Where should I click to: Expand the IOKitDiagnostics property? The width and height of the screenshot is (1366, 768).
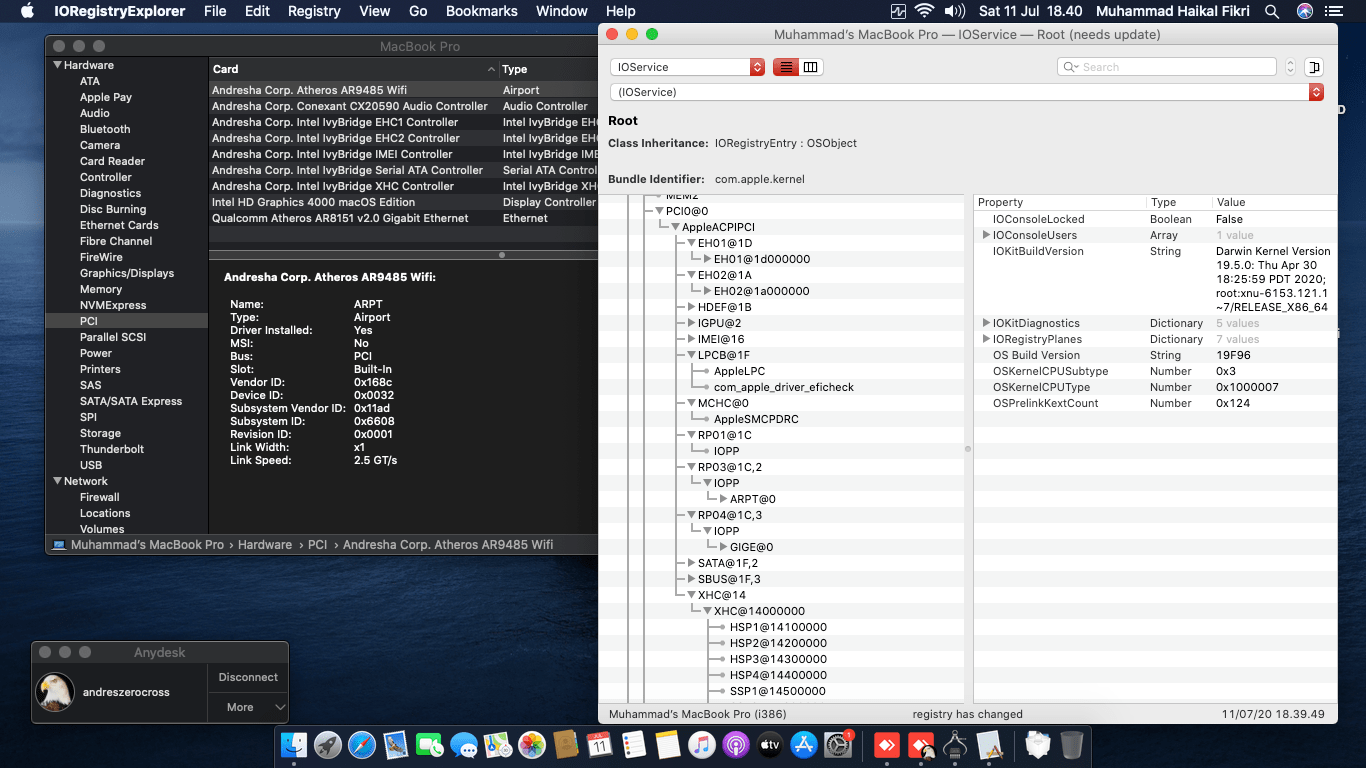tap(986, 323)
